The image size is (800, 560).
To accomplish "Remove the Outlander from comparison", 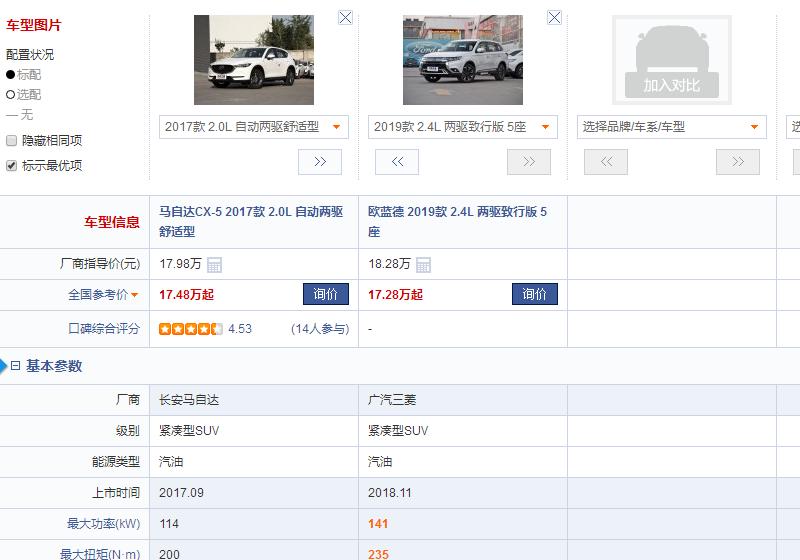I will [x=554, y=18].
